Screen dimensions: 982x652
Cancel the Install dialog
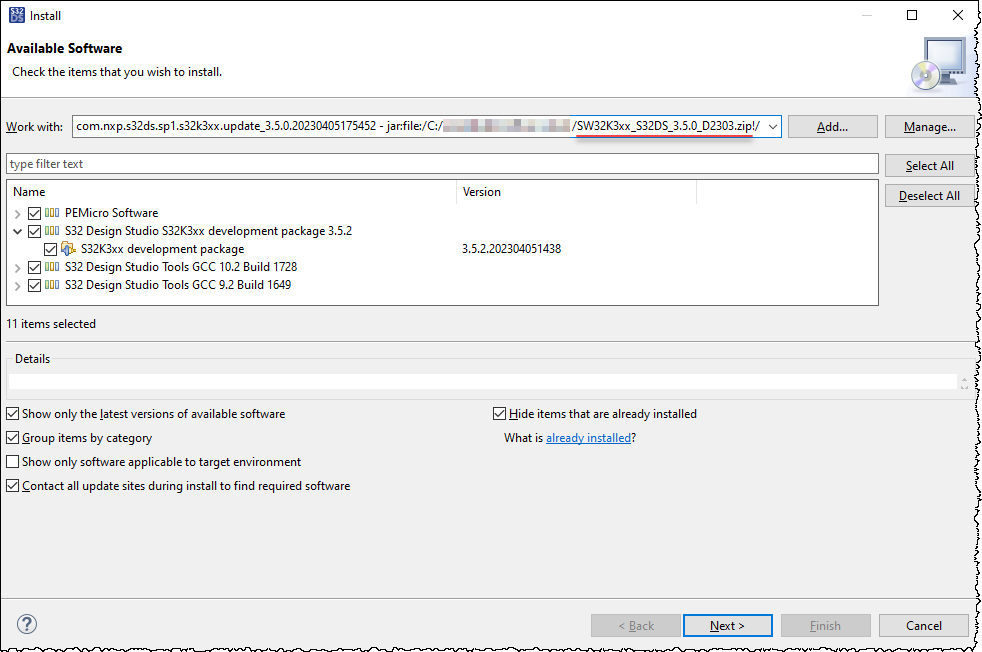tap(923, 625)
